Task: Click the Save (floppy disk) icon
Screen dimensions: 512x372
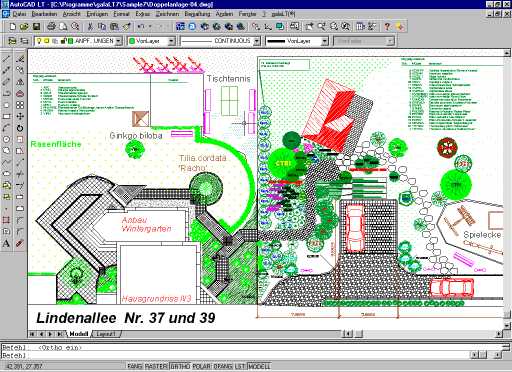Action: pyautogui.click(x=36, y=27)
